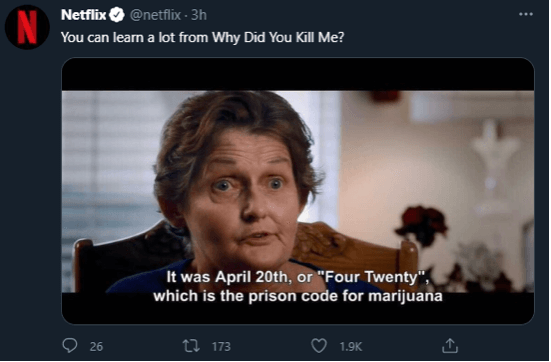Screen dimensions: 551x362
Task: Click the red N logo in the avatar
Action: pyautogui.click(x=27, y=27)
